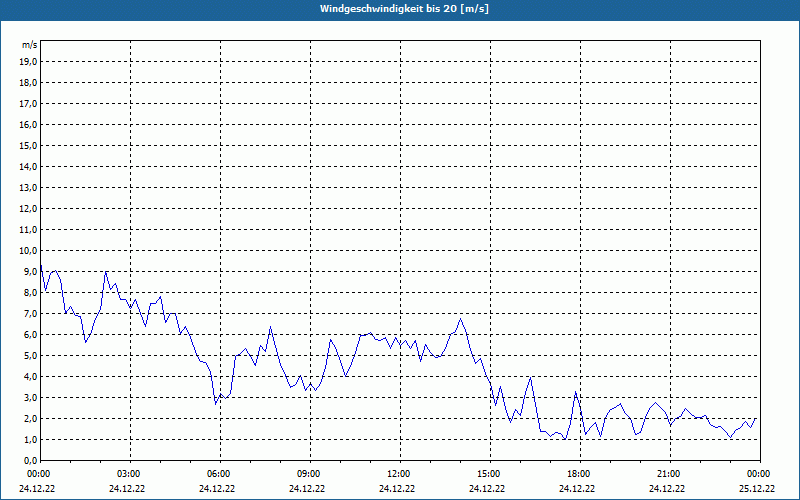
Task: Select the 16,0 axis label
Action: point(28,124)
